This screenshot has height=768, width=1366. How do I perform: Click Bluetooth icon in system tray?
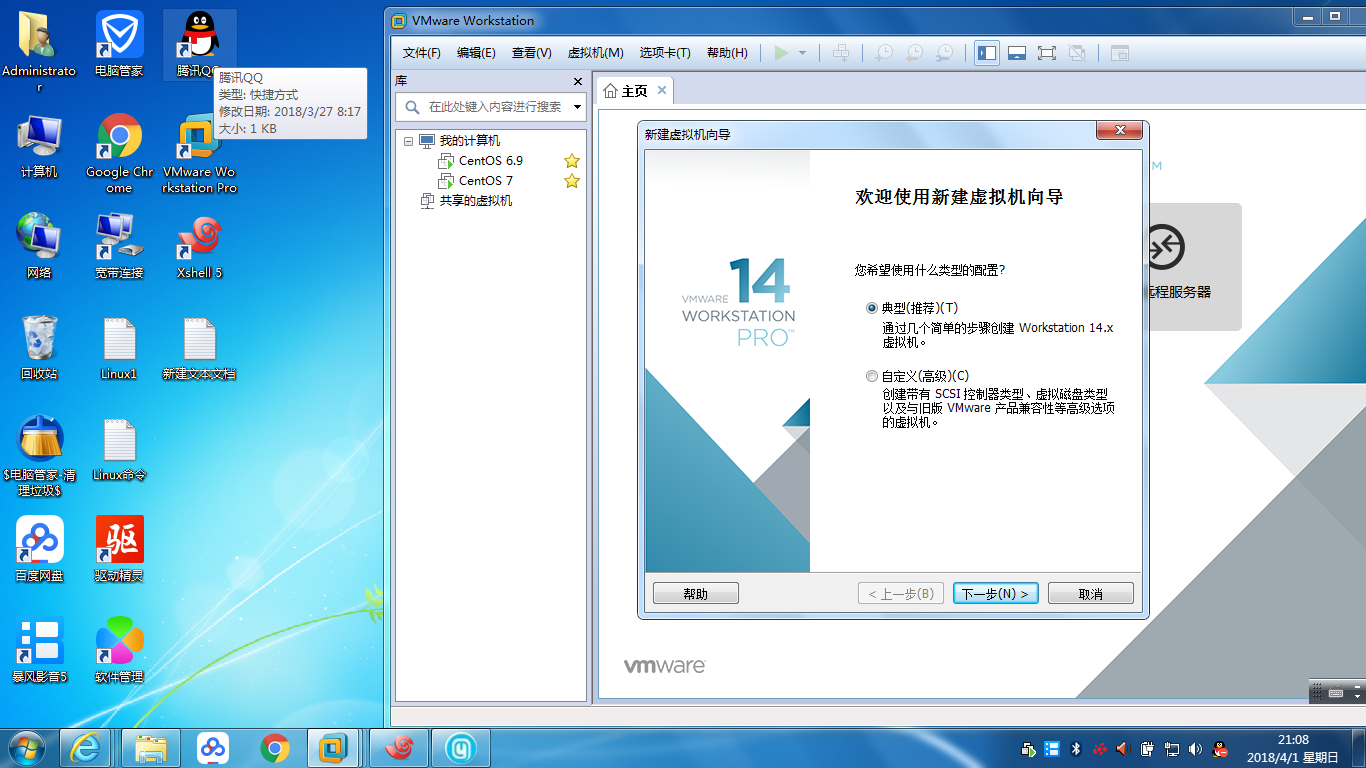point(1077,748)
